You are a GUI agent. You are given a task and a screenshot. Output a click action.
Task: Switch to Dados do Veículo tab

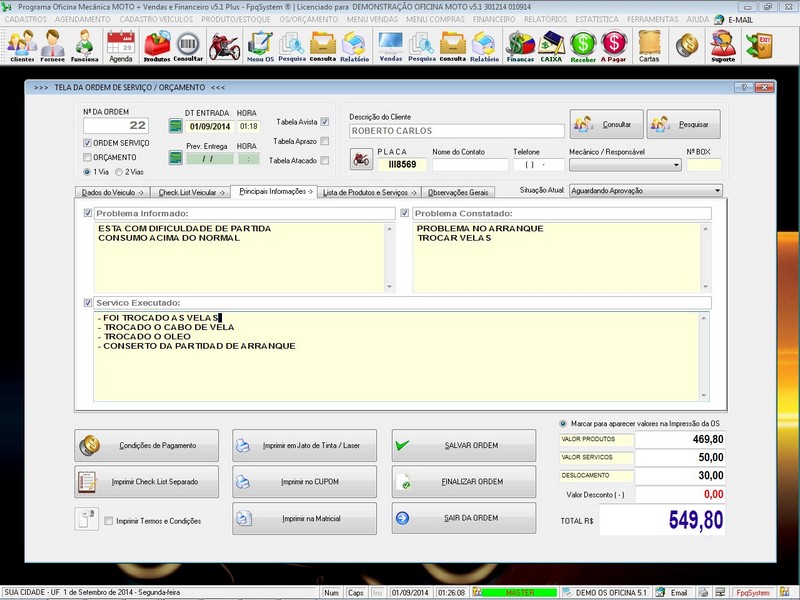112,192
